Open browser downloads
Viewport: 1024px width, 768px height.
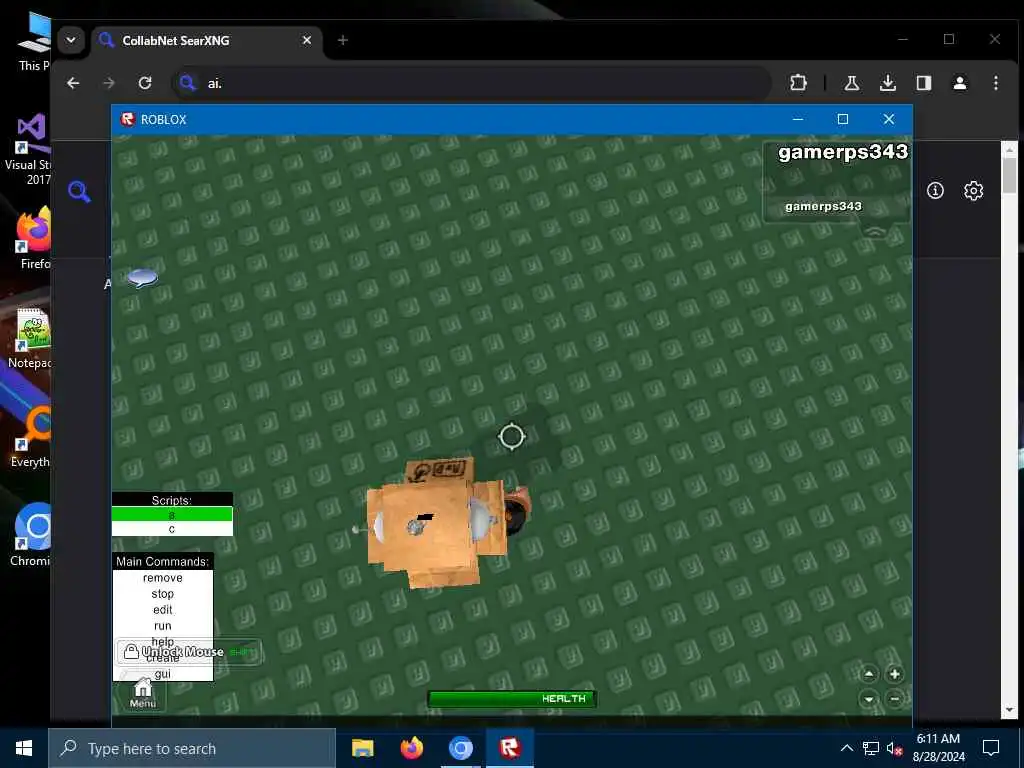[888, 83]
